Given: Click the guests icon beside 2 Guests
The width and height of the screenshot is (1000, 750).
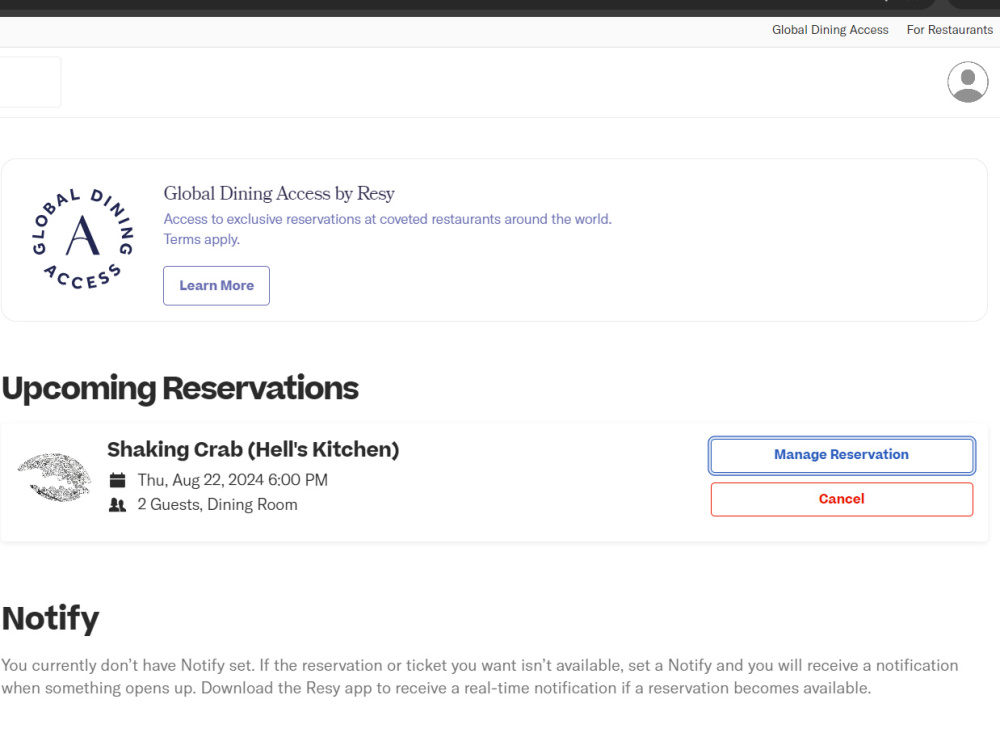Looking at the screenshot, I should (117, 505).
